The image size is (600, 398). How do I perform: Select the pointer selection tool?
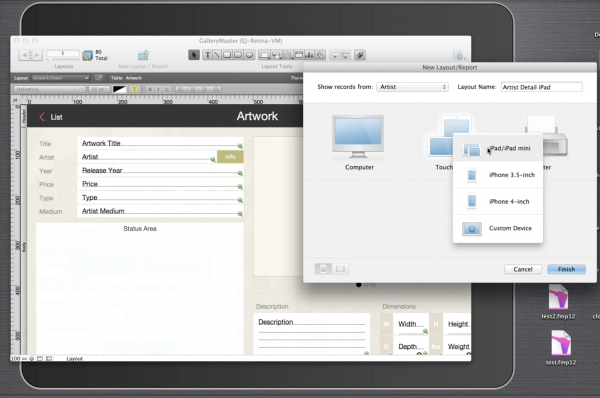pos(194,55)
